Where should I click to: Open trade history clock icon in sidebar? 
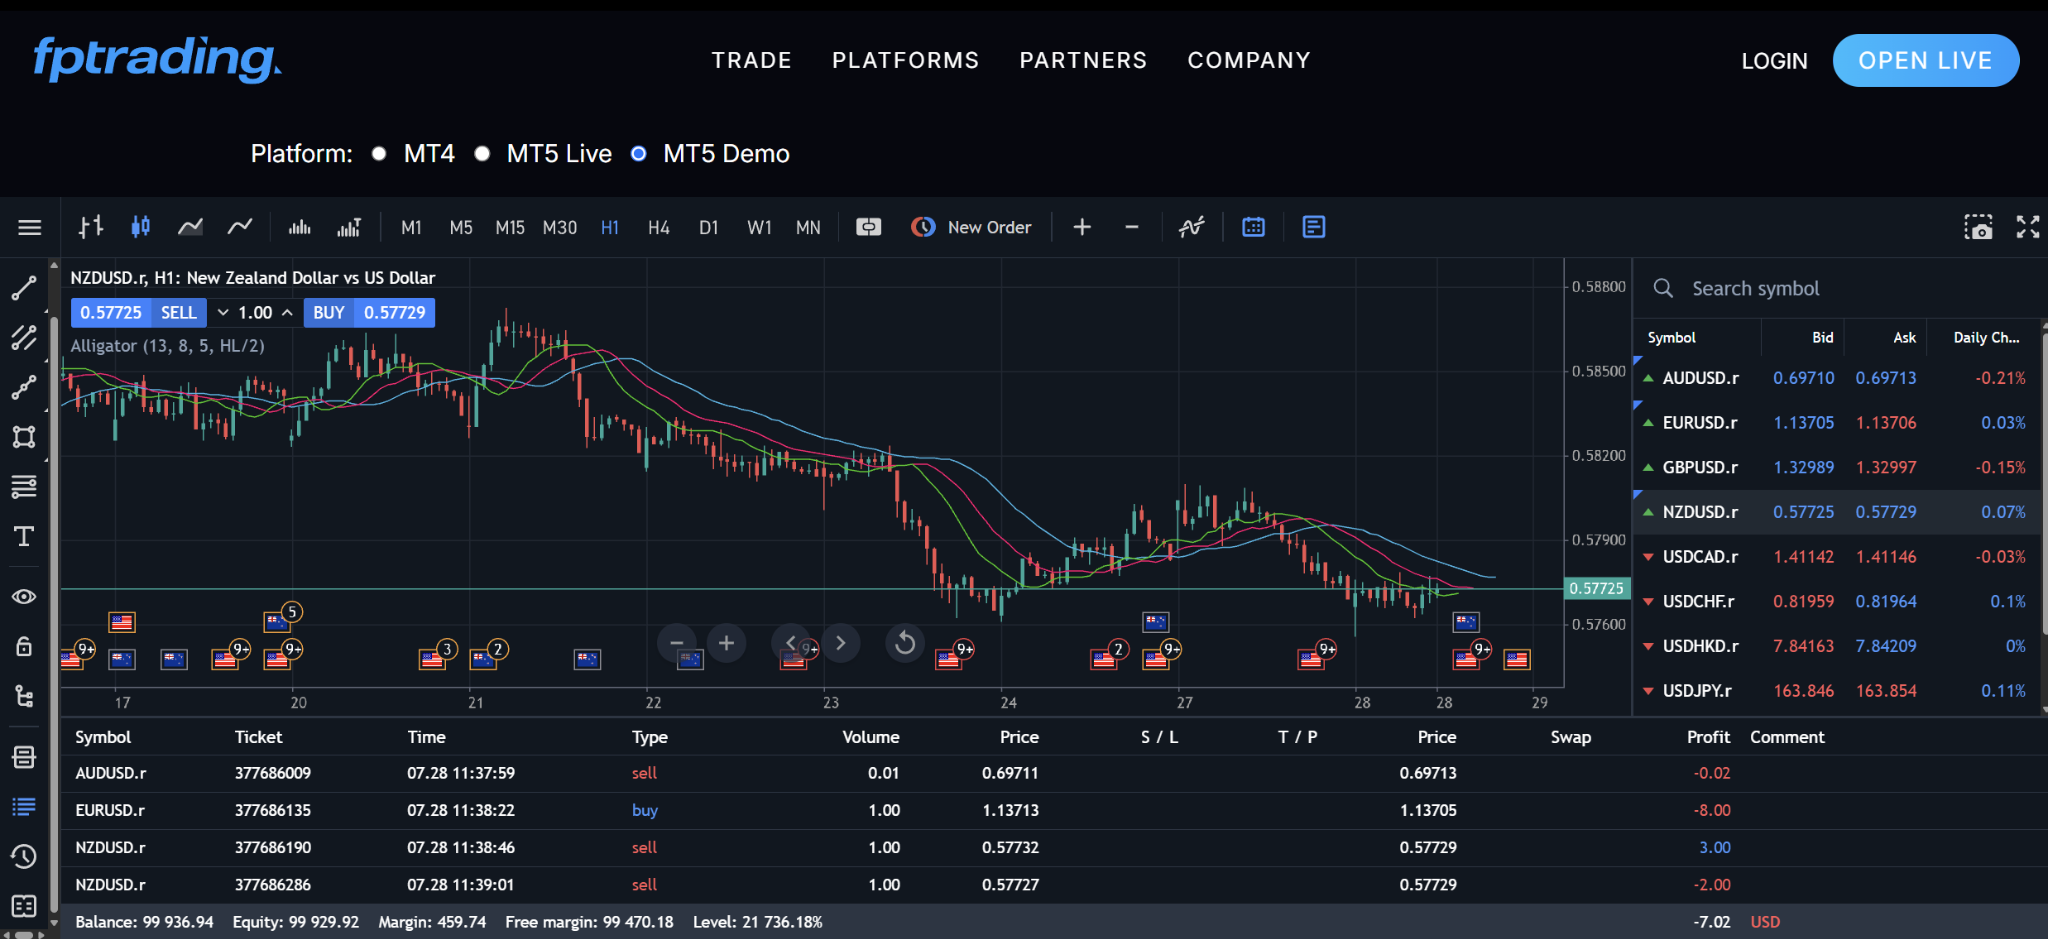(x=24, y=856)
